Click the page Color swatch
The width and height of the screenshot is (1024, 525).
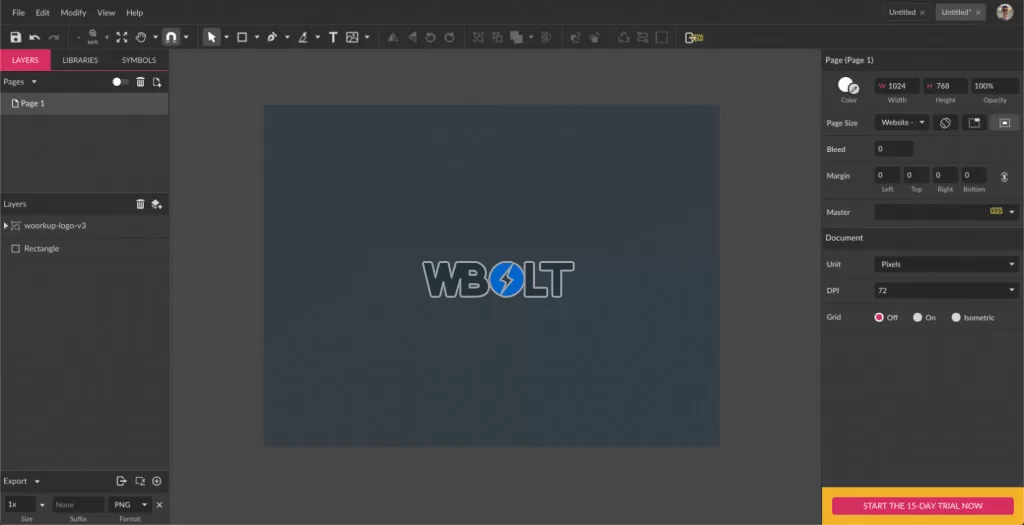point(848,86)
